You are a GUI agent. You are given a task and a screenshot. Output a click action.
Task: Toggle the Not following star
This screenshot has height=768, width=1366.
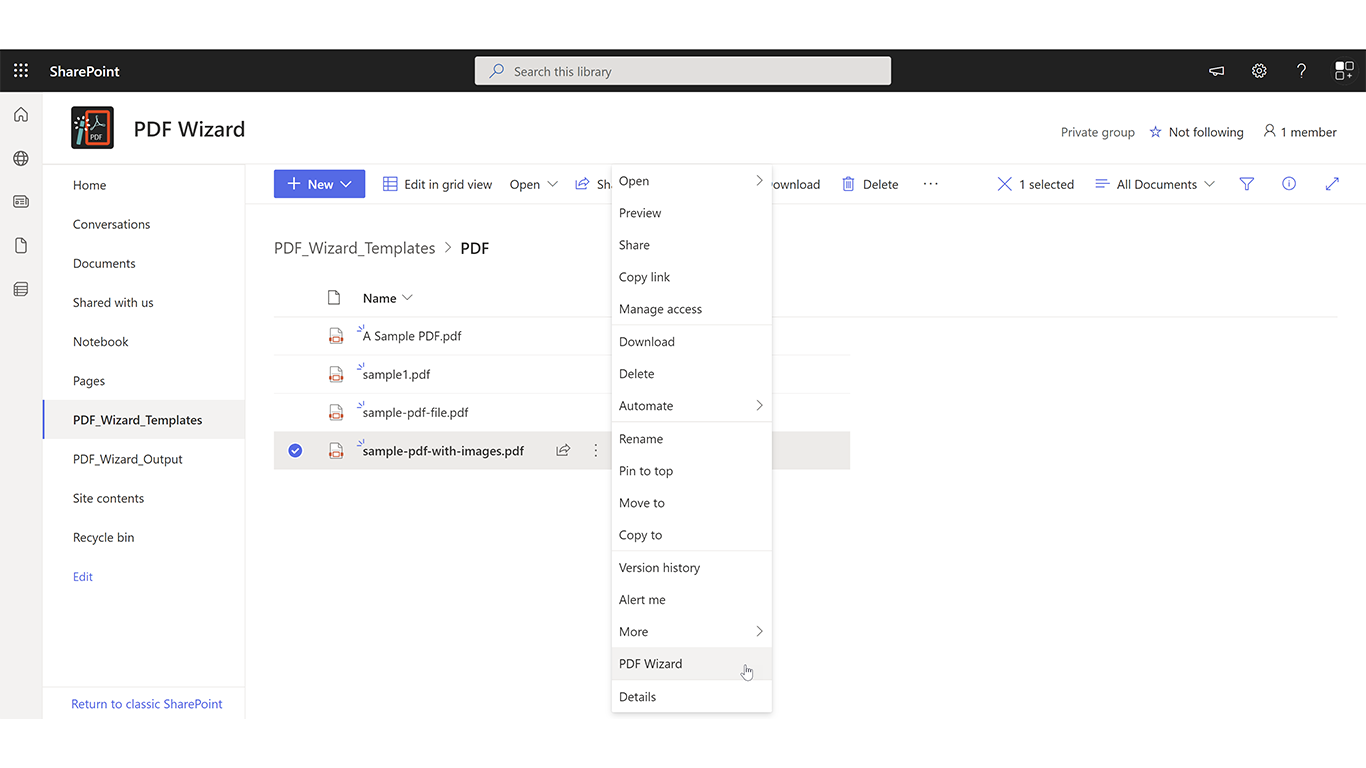coord(1156,132)
